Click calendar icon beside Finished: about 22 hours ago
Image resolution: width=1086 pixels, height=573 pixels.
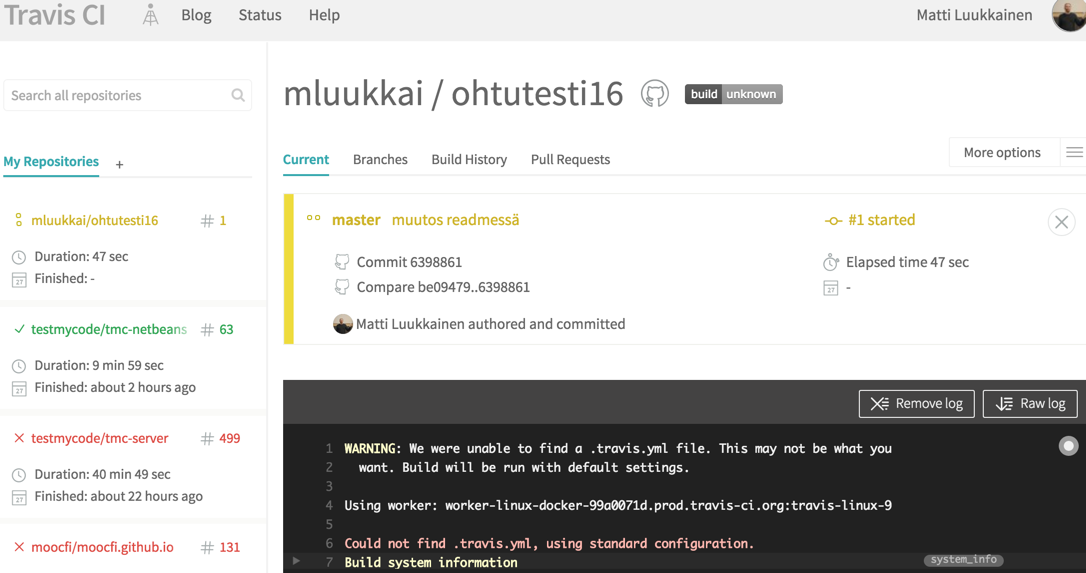19,497
